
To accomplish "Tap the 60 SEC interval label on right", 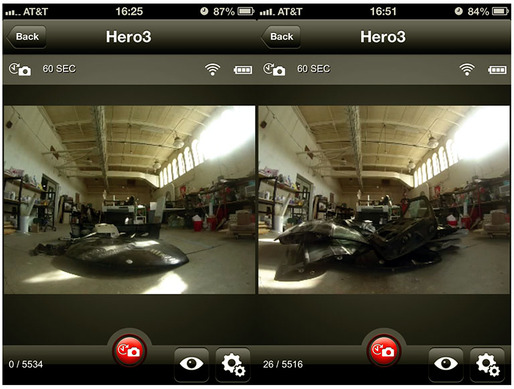I will 313,69.
